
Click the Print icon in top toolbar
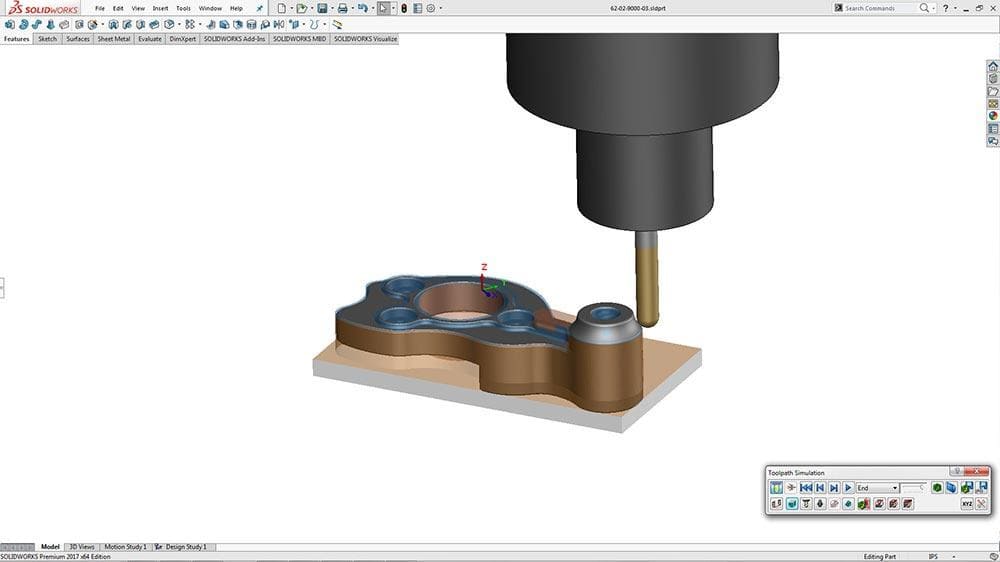pos(342,8)
